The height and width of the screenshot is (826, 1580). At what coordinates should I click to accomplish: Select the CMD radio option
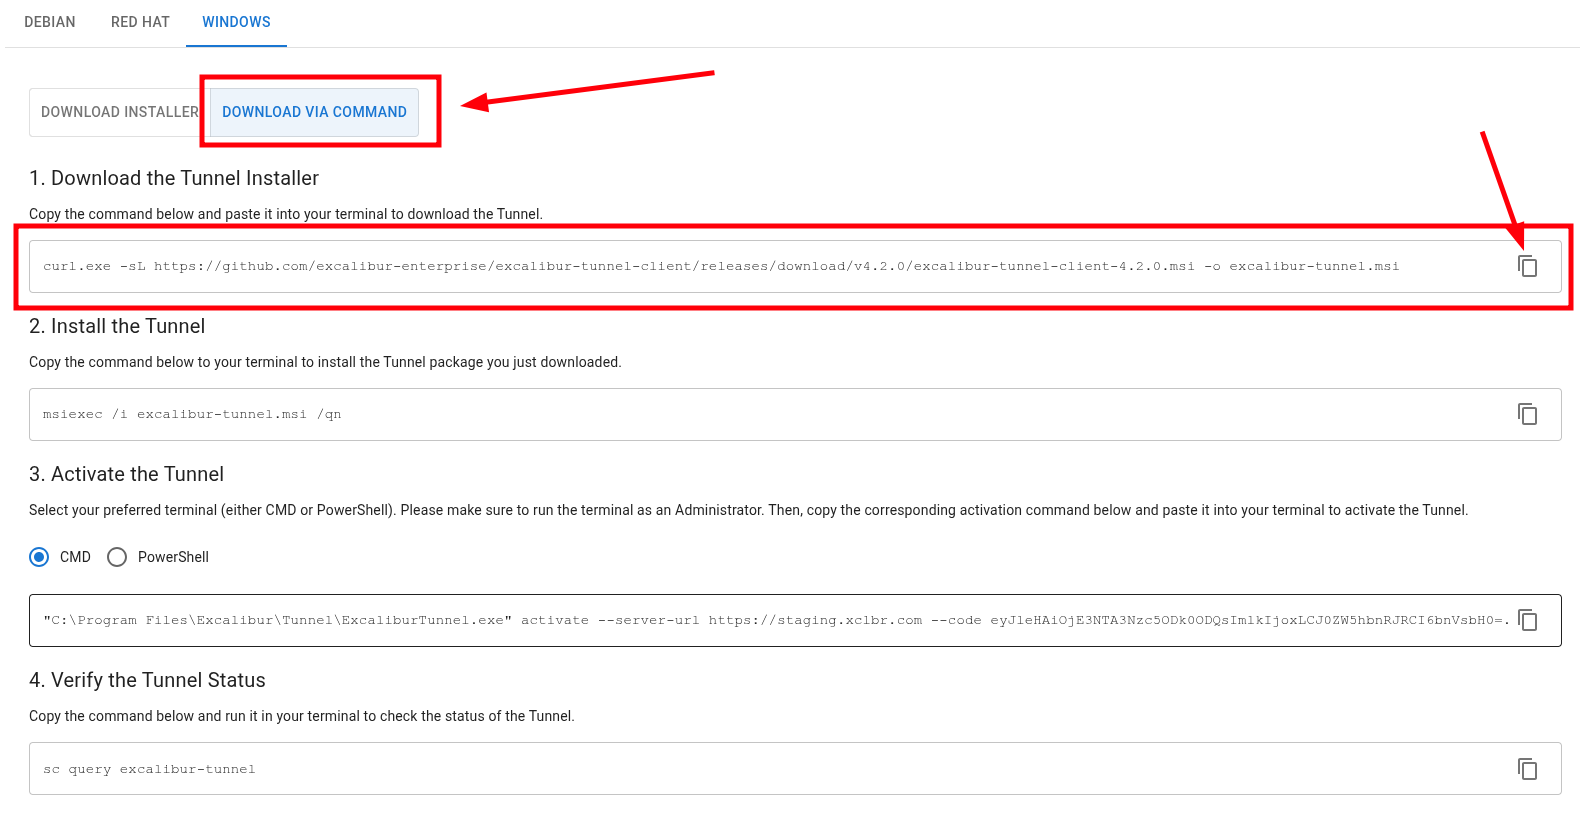click(x=39, y=557)
